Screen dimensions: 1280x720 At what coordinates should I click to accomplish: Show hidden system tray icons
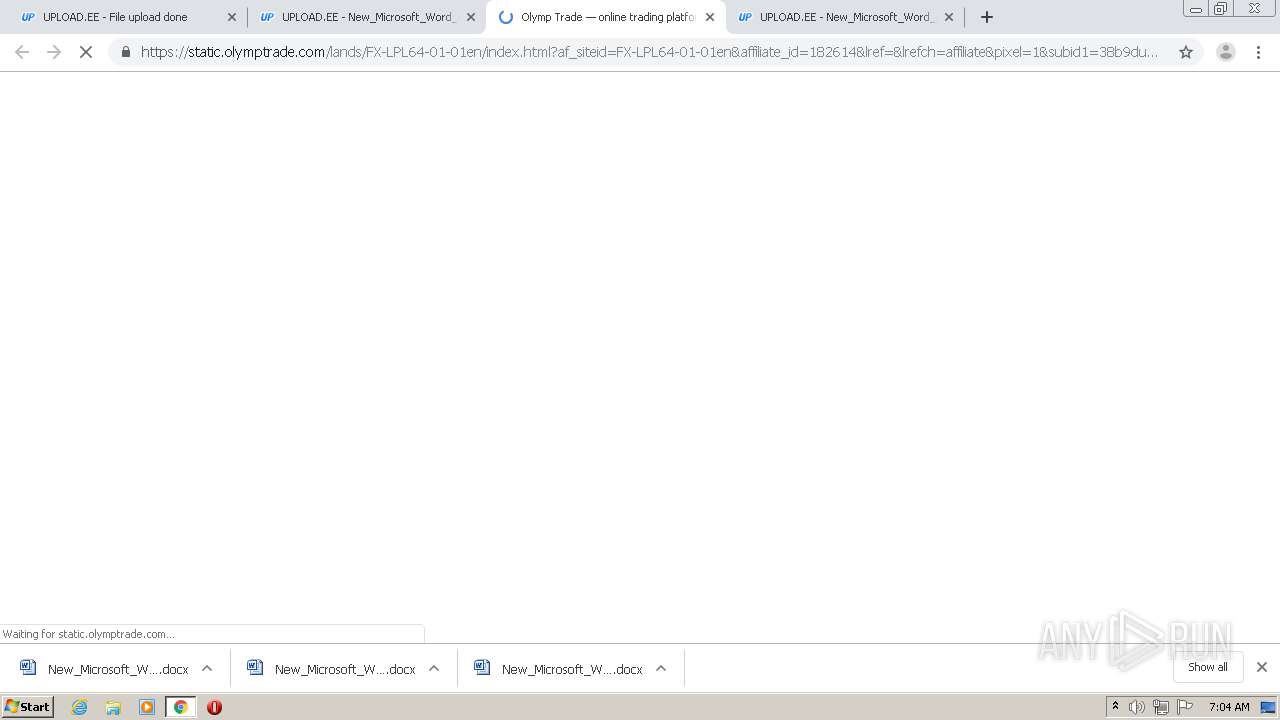(x=1115, y=707)
